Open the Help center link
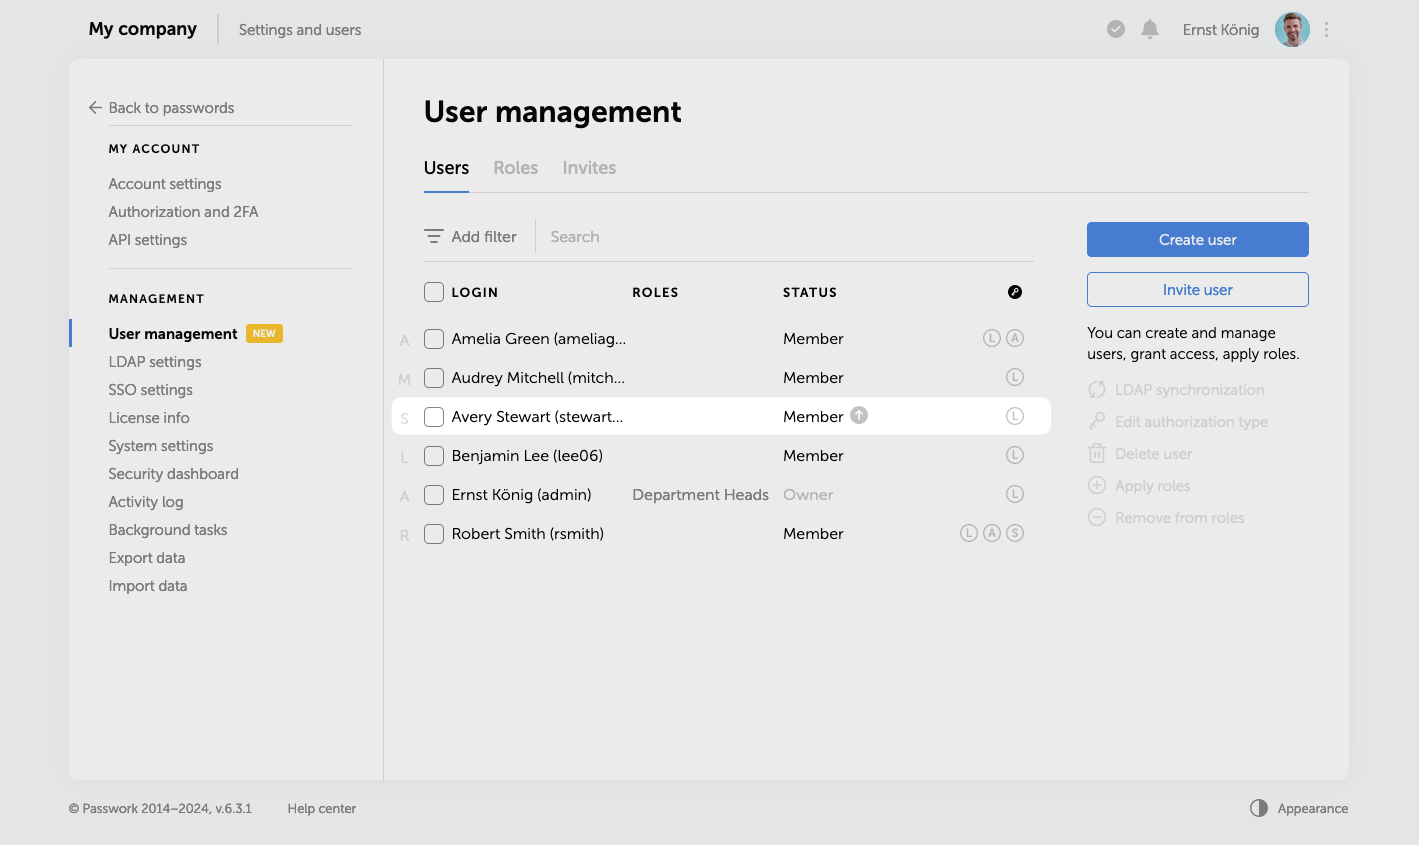Viewport: 1419px width, 845px height. (321, 808)
